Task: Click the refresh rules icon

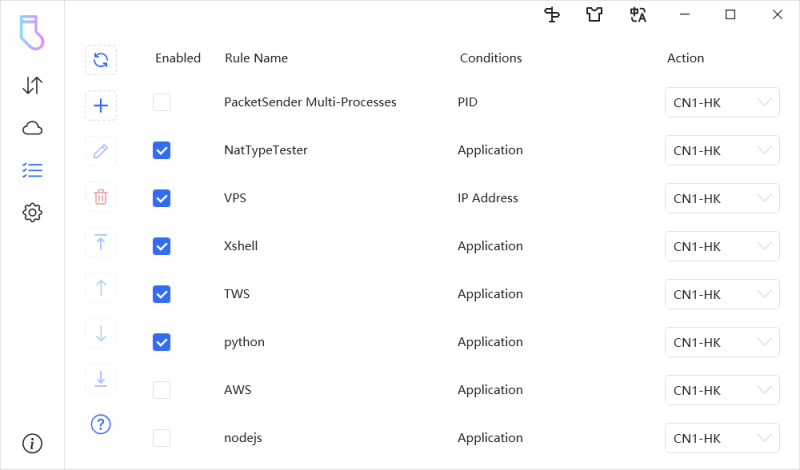Action: click(x=101, y=60)
